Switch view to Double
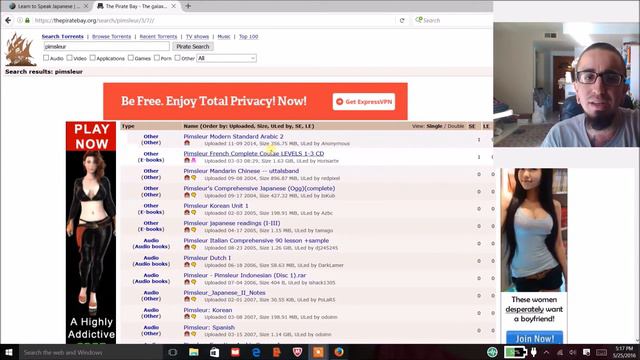640x360 pixels. click(456, 126)
